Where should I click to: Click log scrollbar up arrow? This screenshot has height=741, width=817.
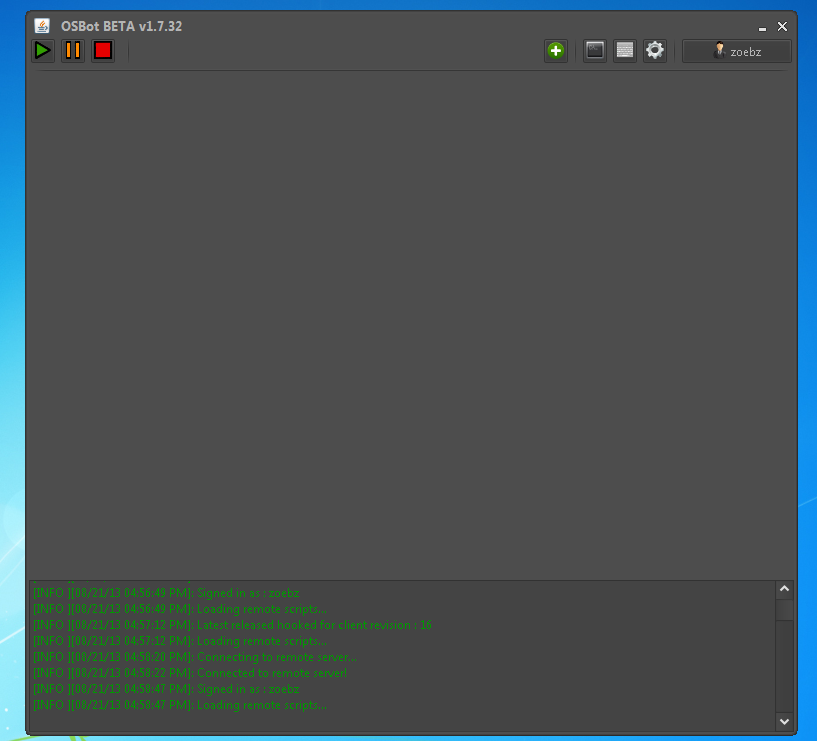784,589
